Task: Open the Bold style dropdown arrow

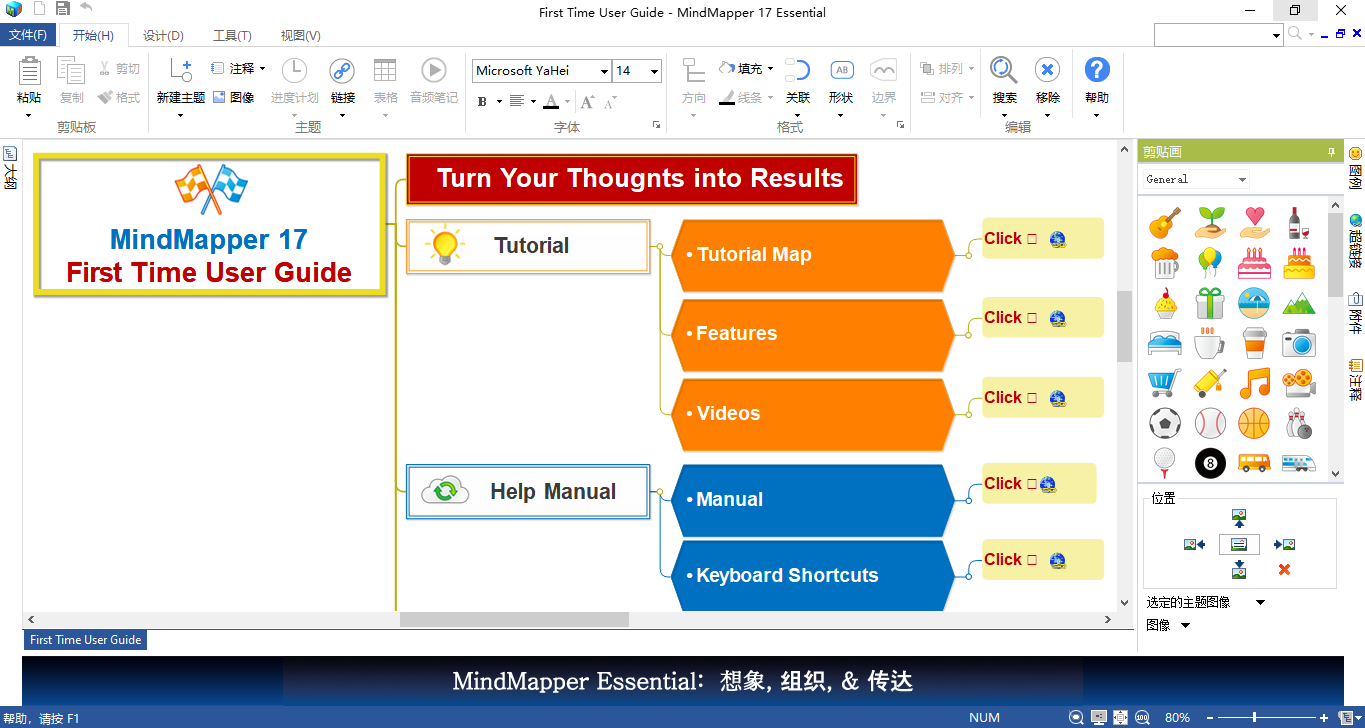Action: 499,101
